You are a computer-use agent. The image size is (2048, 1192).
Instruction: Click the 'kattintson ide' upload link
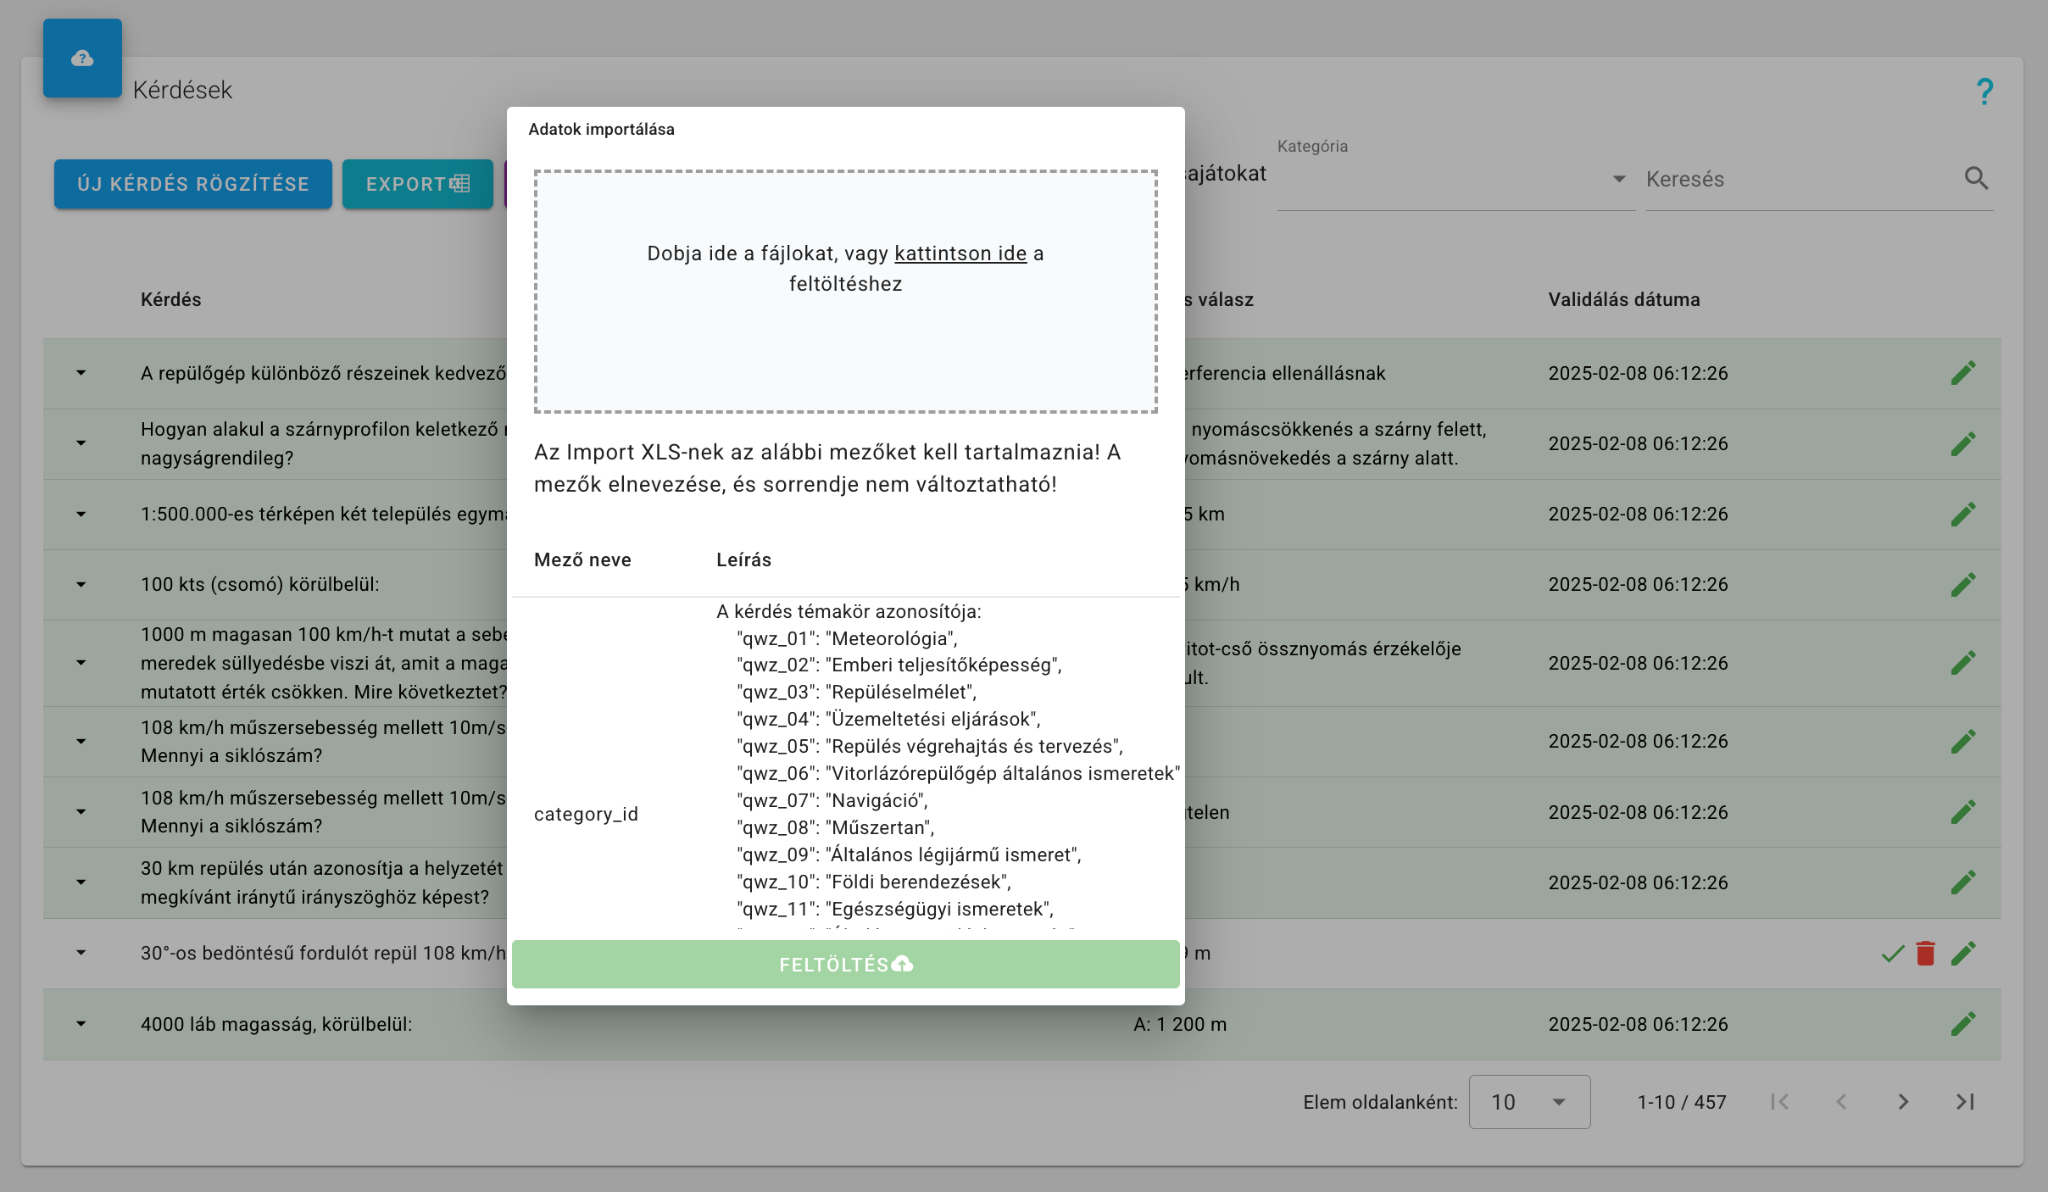coord(960,254)
